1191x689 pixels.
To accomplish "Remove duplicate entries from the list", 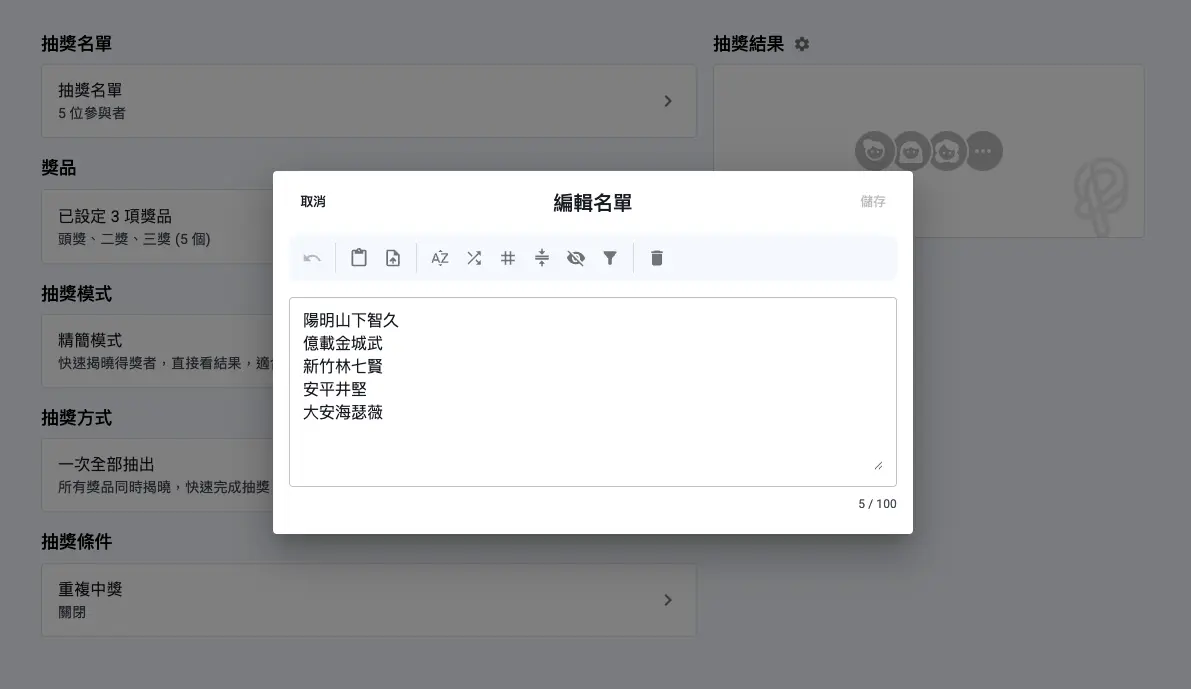I will [x=542, y=257].
